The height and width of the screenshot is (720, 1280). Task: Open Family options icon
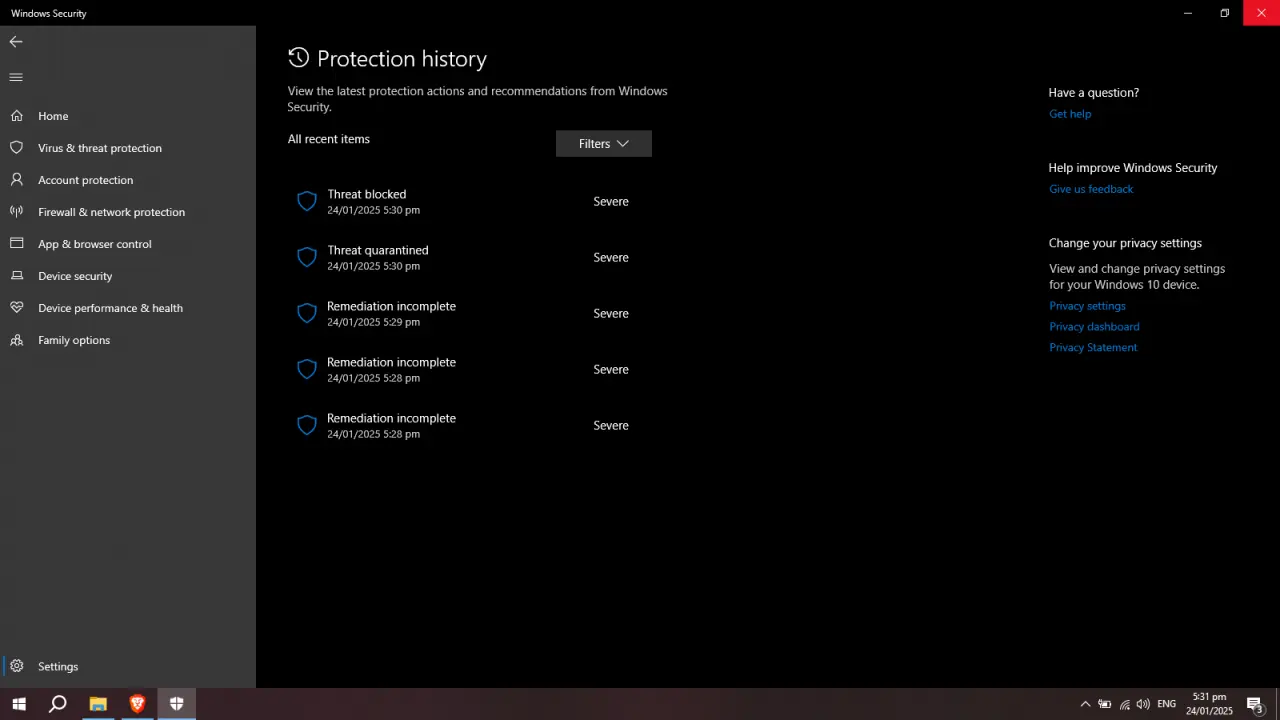point(16,340)
